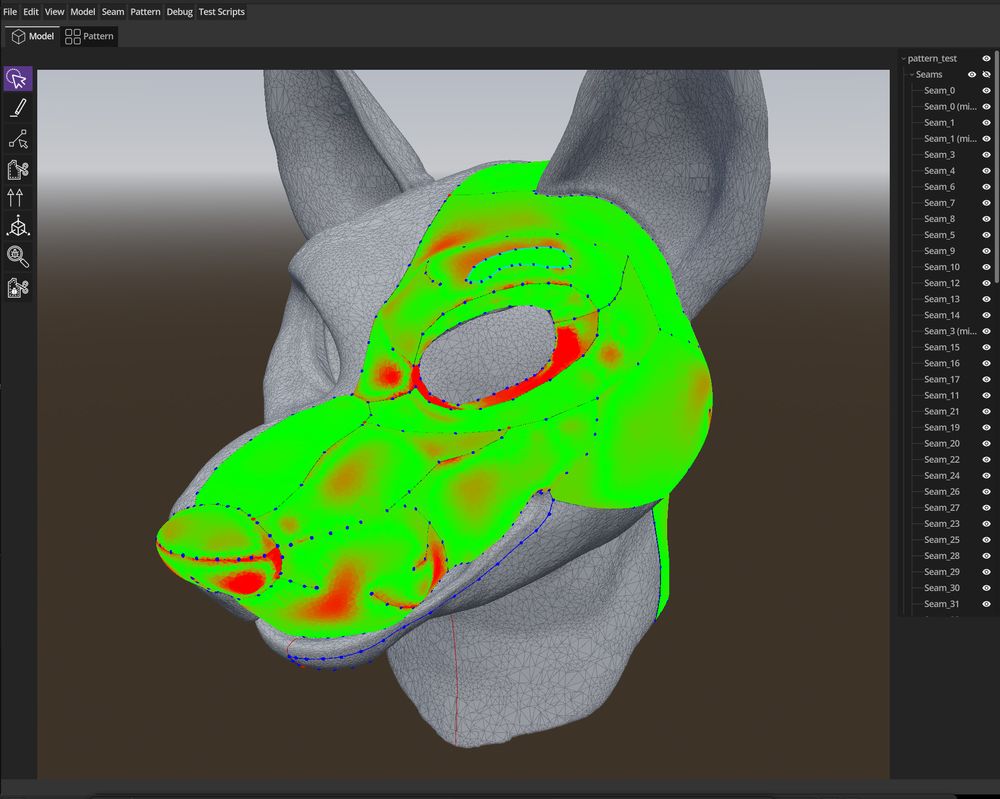Choose the node path edit tool
This screenshot has height=799, width=1000.
(x=18, y=138)
